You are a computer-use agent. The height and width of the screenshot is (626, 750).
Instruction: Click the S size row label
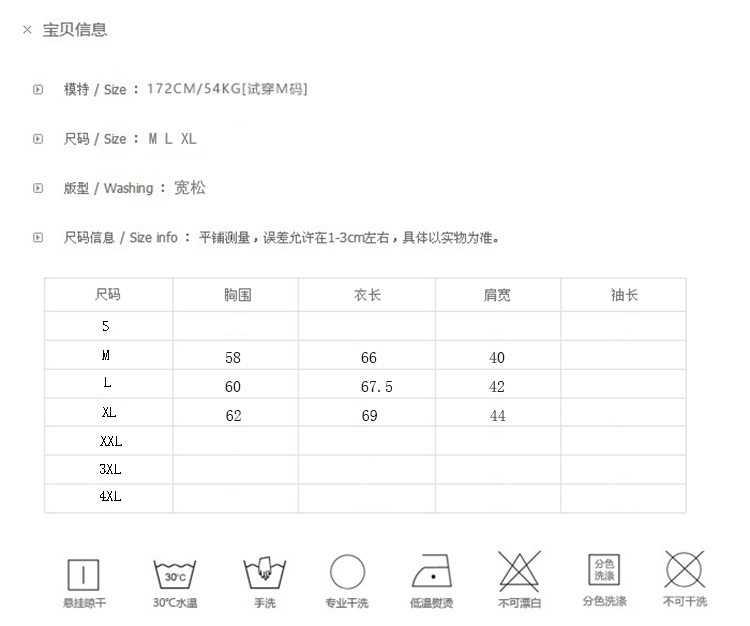tap(106, 326)
